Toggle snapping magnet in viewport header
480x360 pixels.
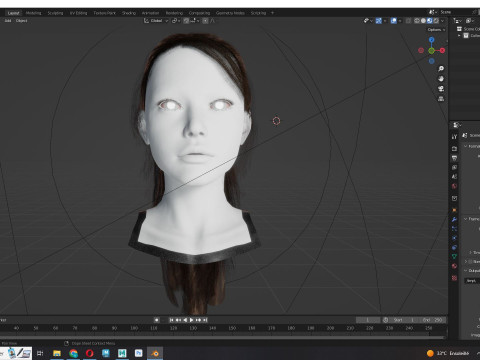[x=186, y=21]
